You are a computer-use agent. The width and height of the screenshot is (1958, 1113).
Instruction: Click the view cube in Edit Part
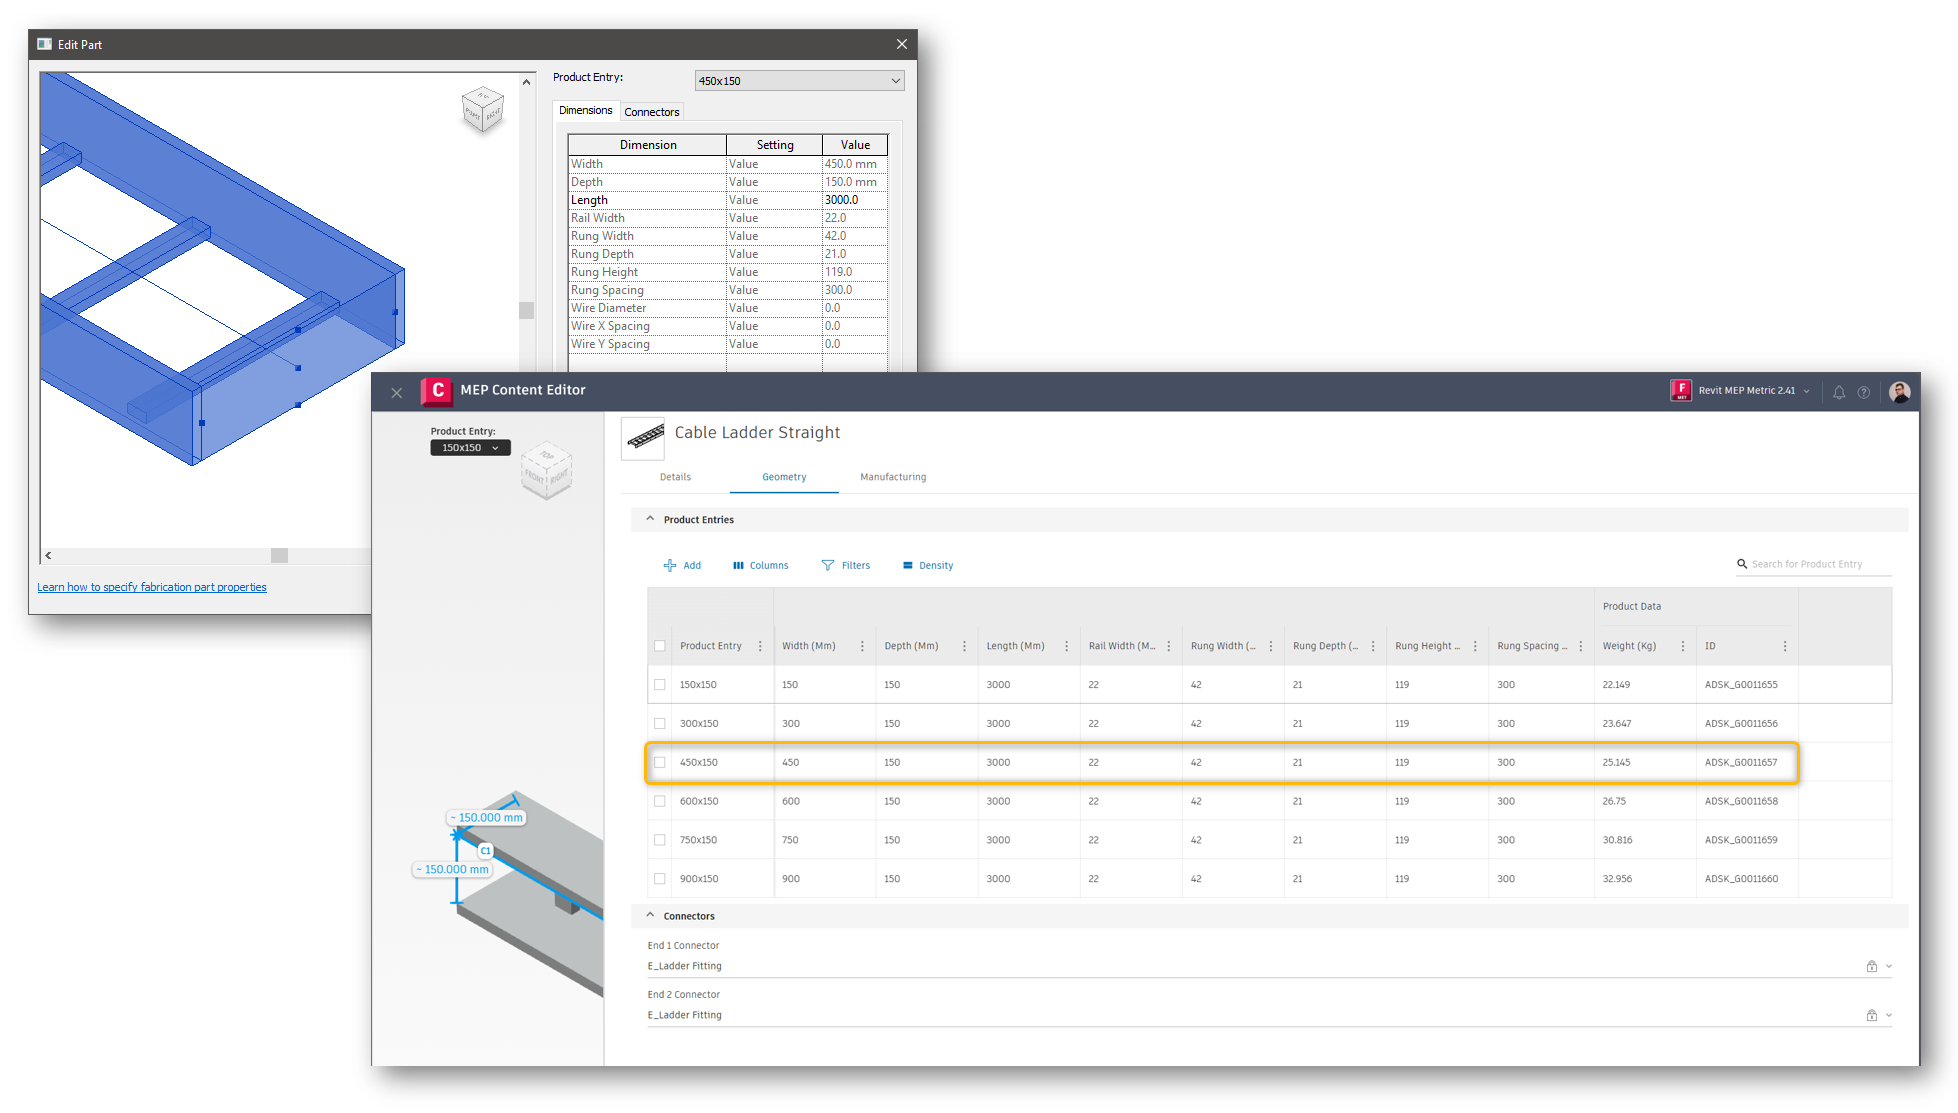pyautogui.click(x=483, y=110)
